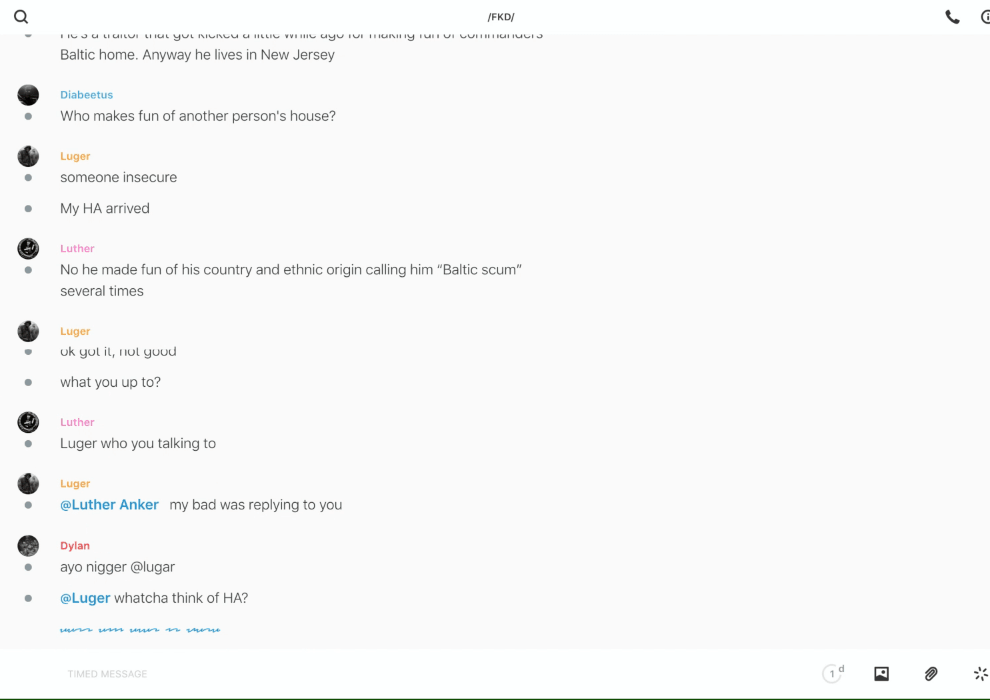Click Dylan's profile avatar
The image size is (990, 700).
point(28,546)
